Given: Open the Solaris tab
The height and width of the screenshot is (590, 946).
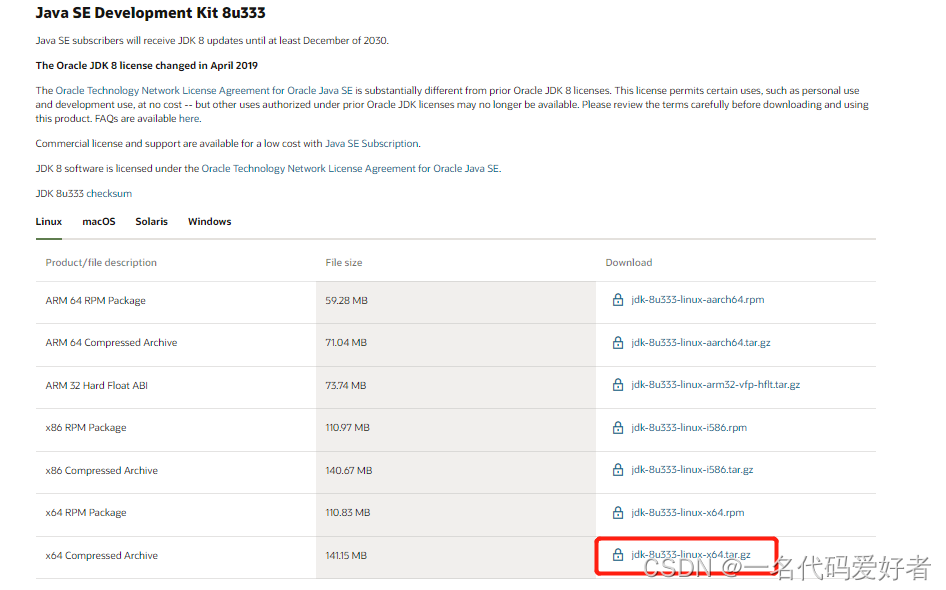Looking at the screenshot, I should click(x=151, y=221).
